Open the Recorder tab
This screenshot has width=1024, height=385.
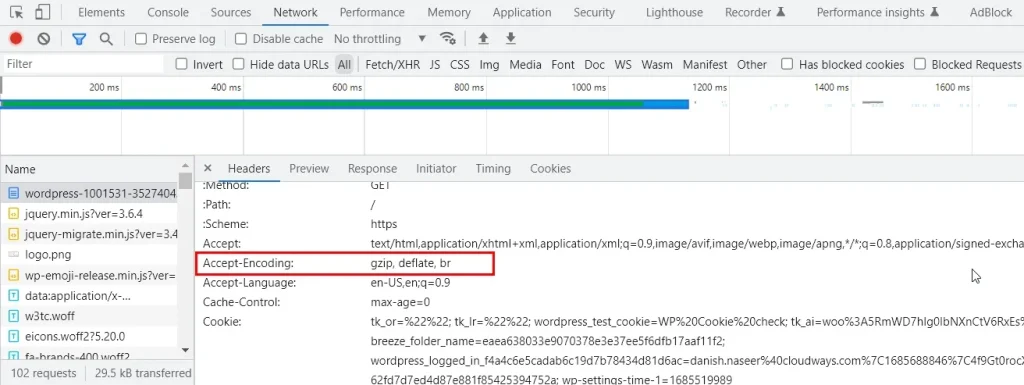[755, 12]
